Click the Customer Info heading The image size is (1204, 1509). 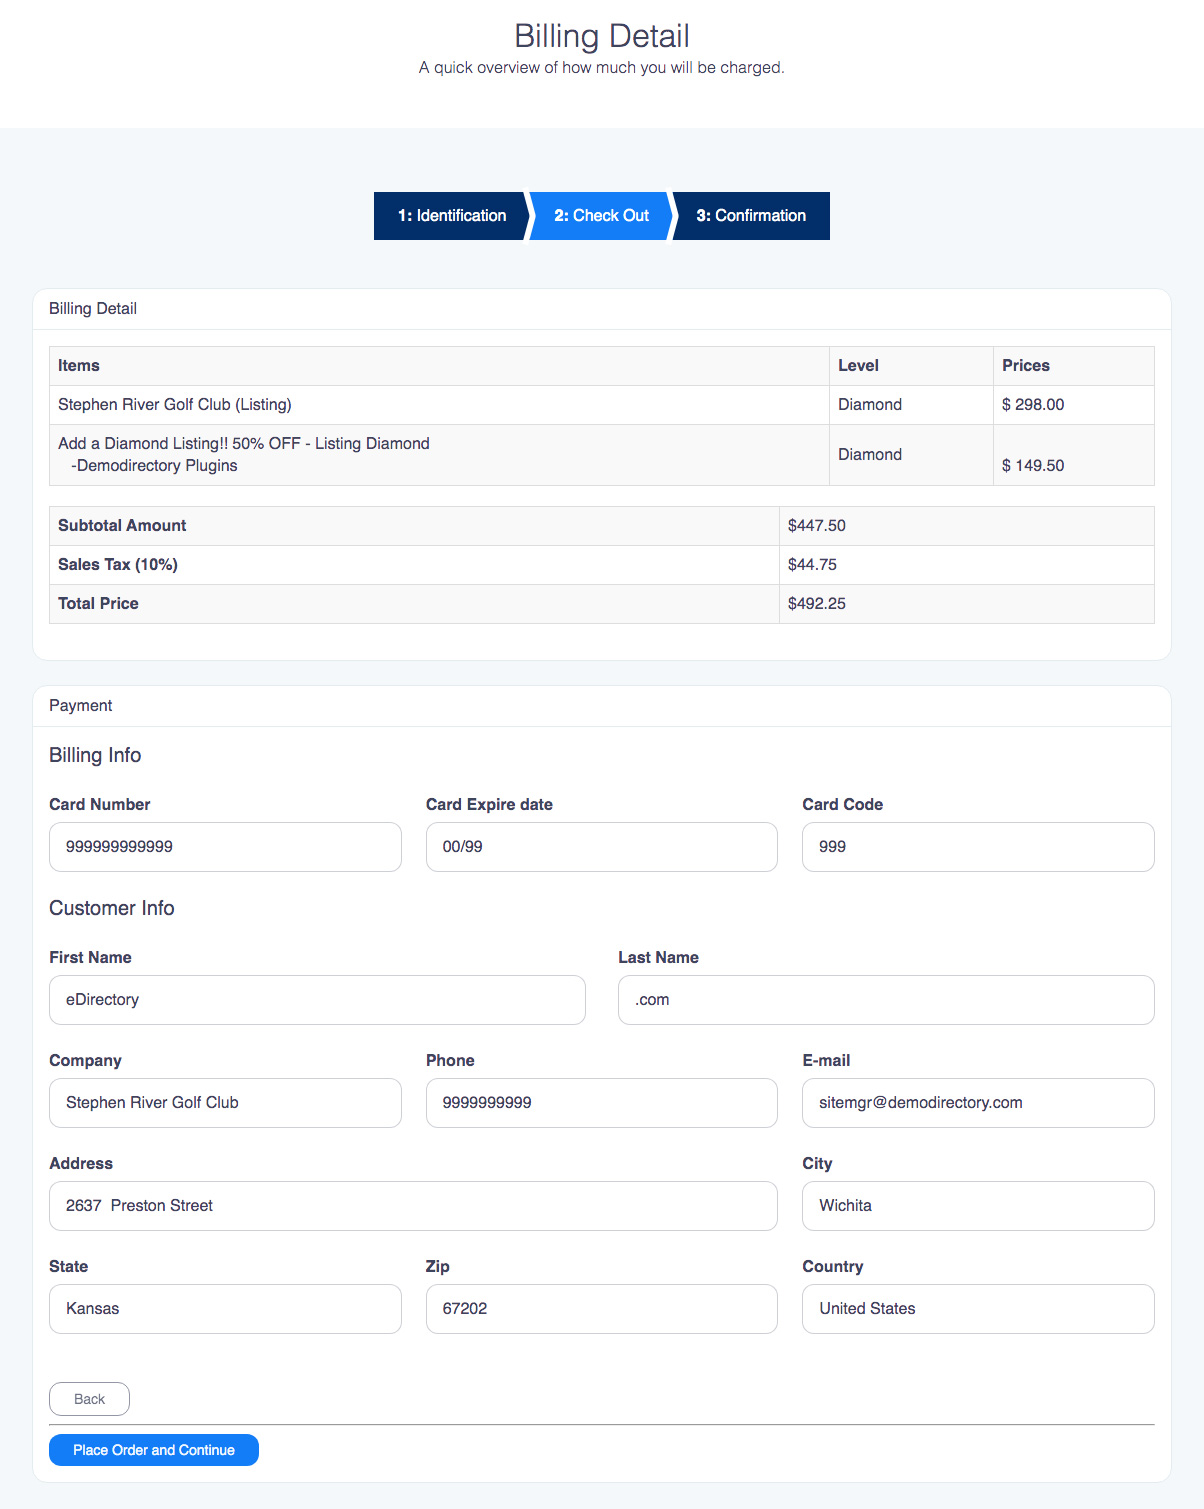coord(112,909)
